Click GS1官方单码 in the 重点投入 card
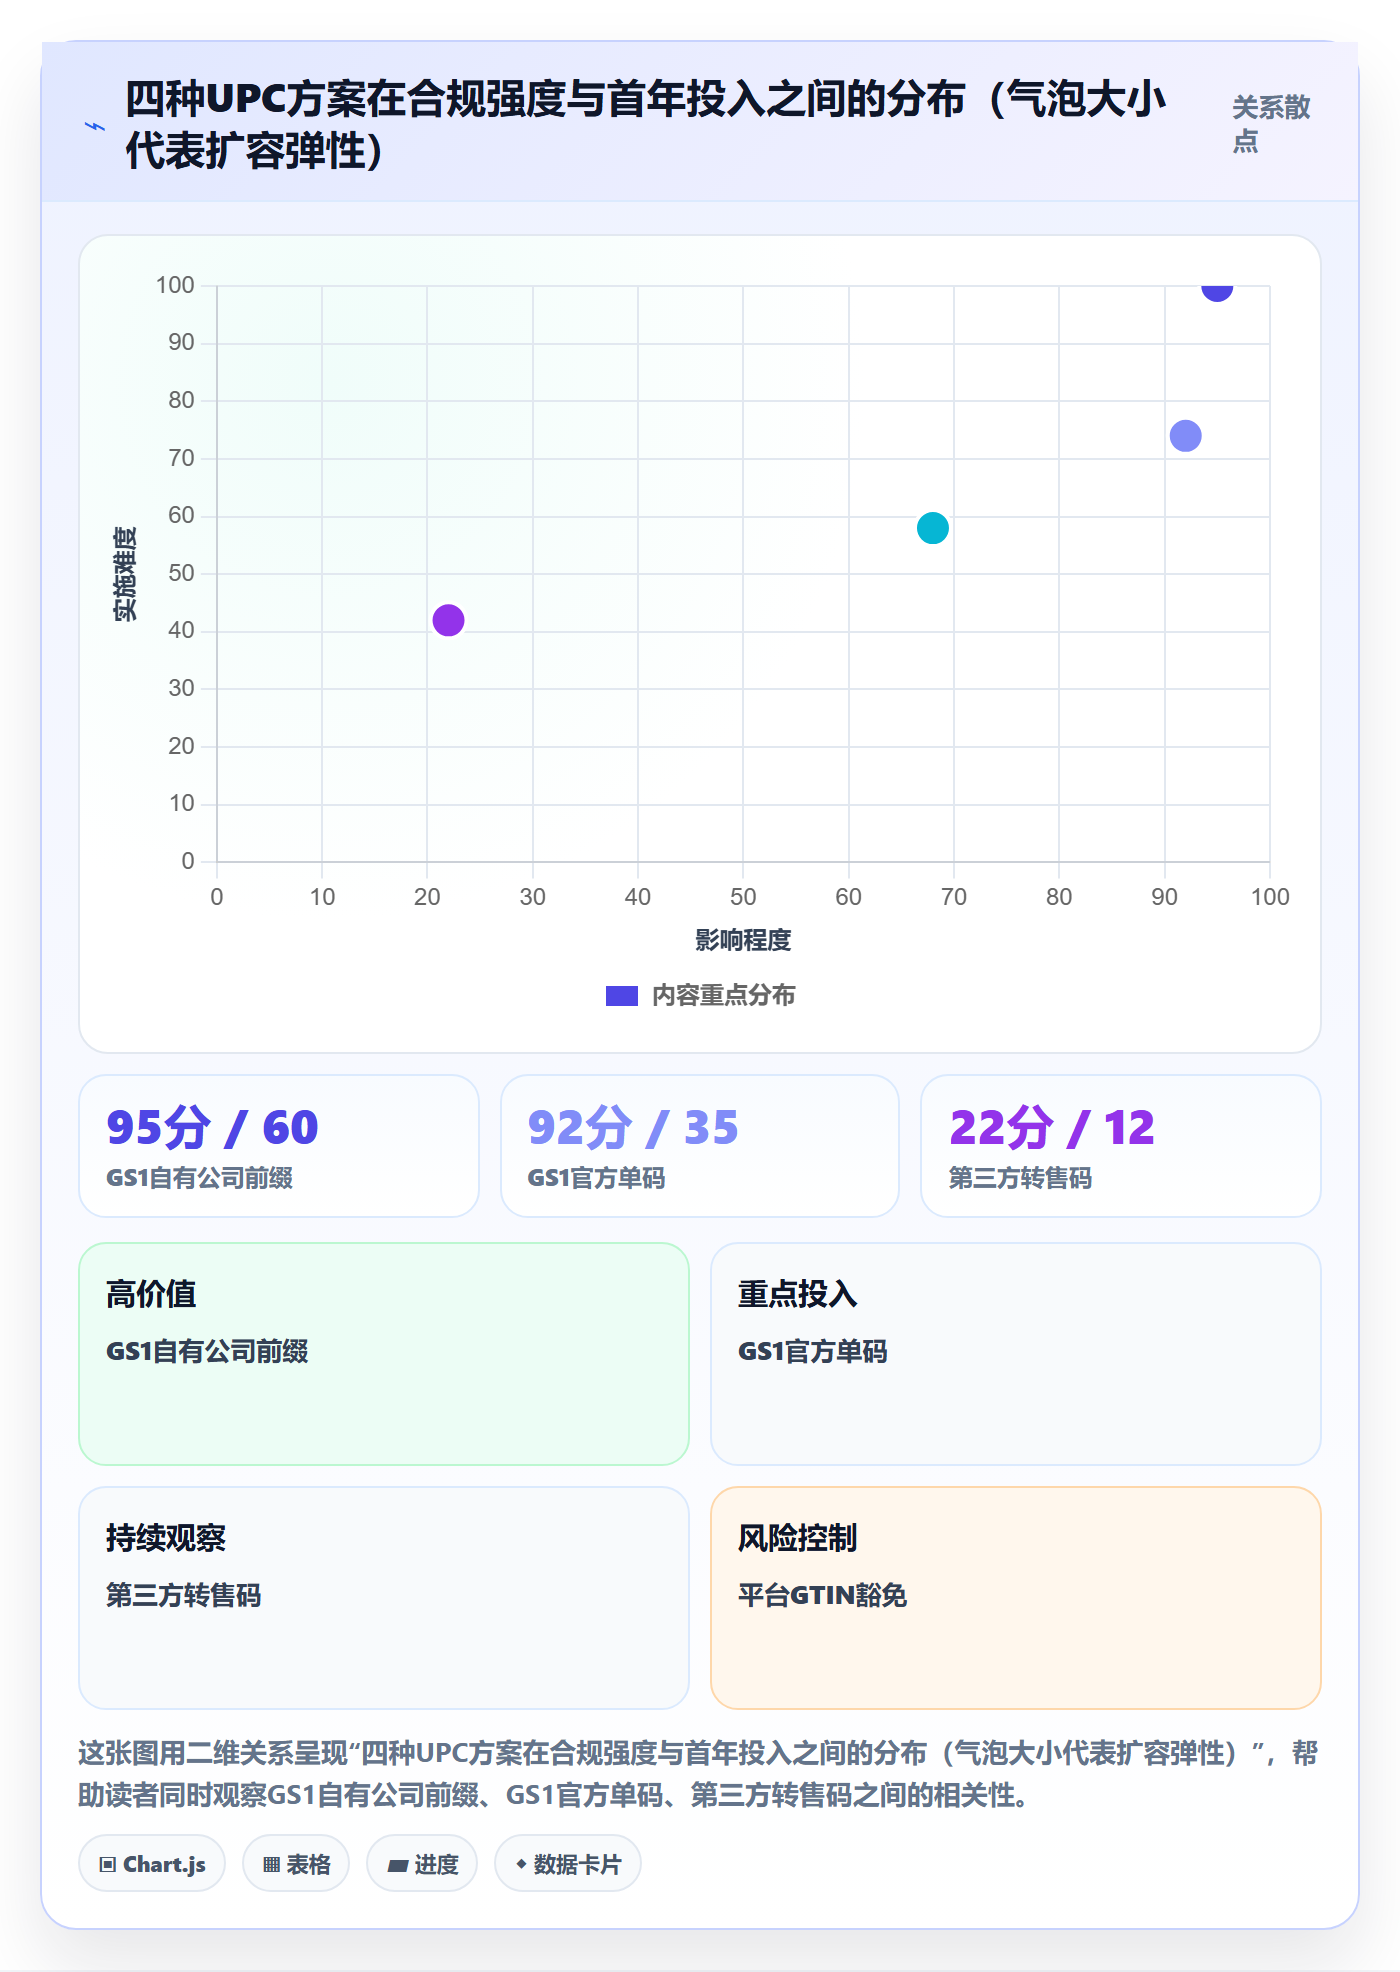 (812, 1351)
